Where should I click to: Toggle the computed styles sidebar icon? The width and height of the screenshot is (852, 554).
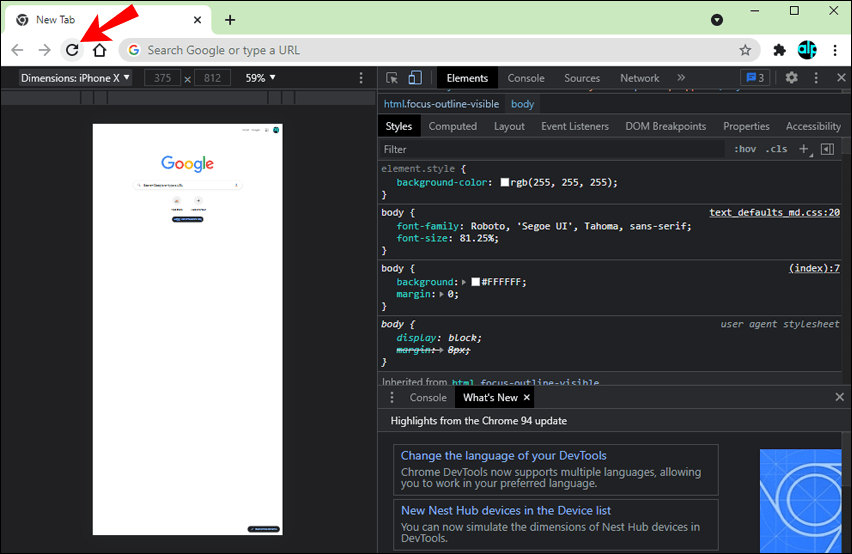(827, 149)
